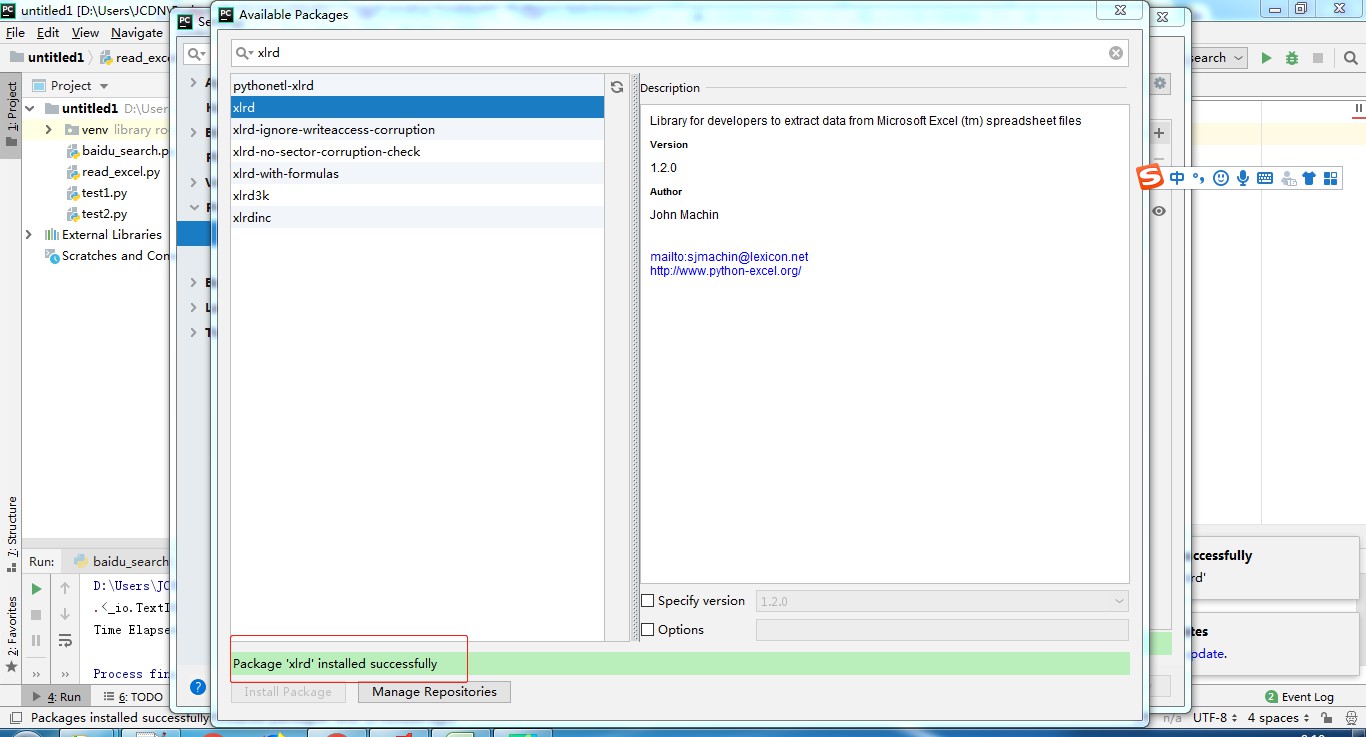Open the View menu

point(85,33)
